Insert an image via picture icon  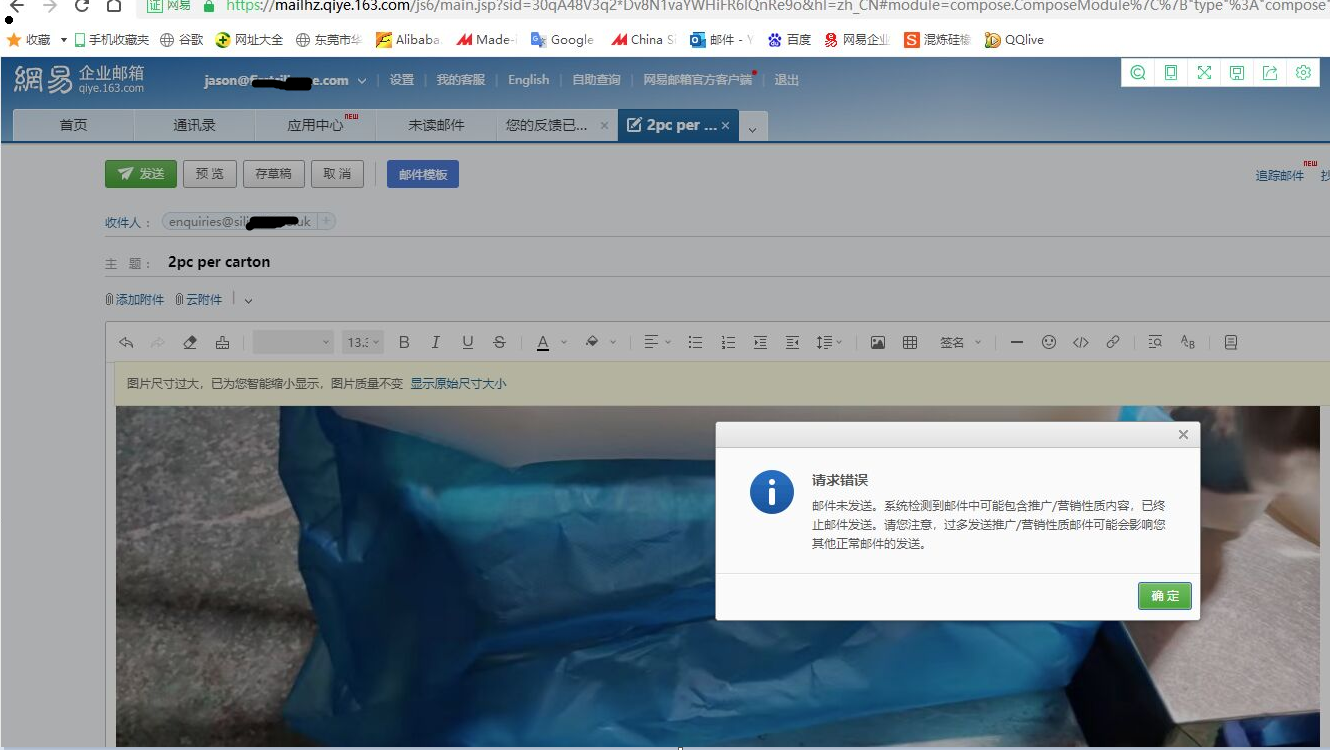[878, 342]
